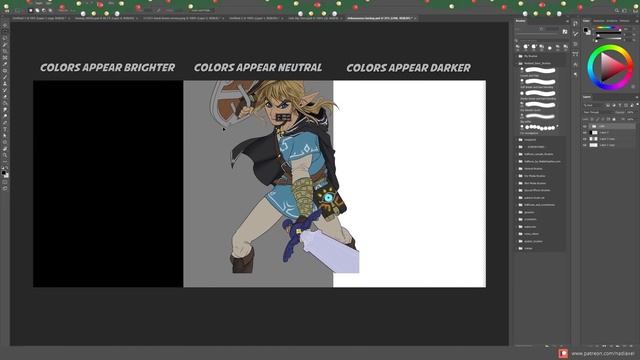Pick the first recent brush thumbnail
This screenshot has width=640, height=360.
(x=518, y=47)
